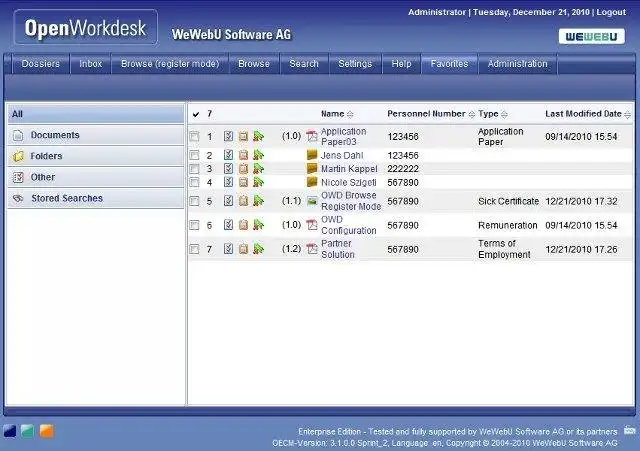Click the clipboard icon for Martin Kappel

[x=243, y=169]
